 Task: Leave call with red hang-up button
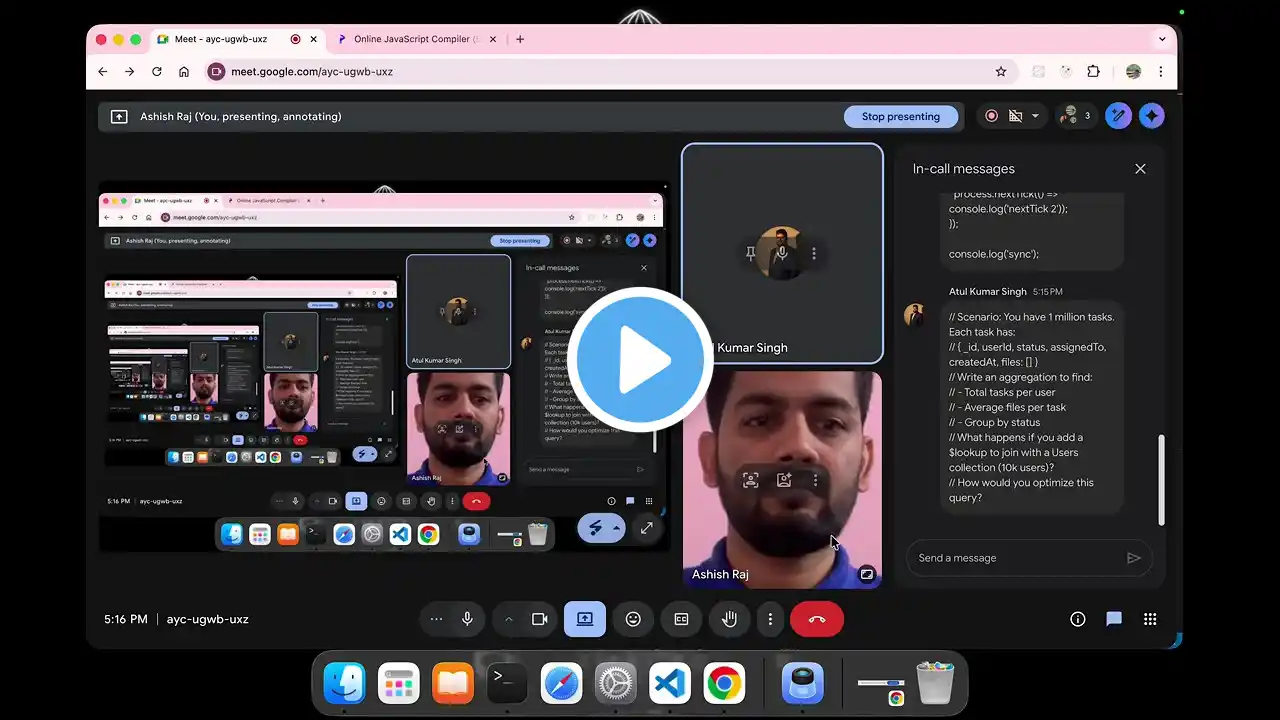[817, 619]
